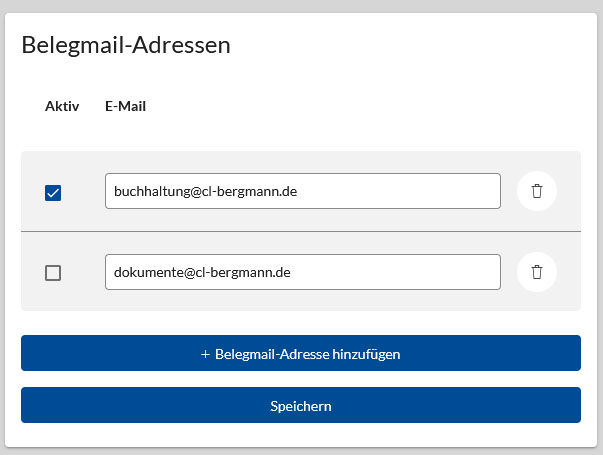Viewport: 603px width, 455px height.
Task: Click the plus icon on the add-address button
Action: 205,354
